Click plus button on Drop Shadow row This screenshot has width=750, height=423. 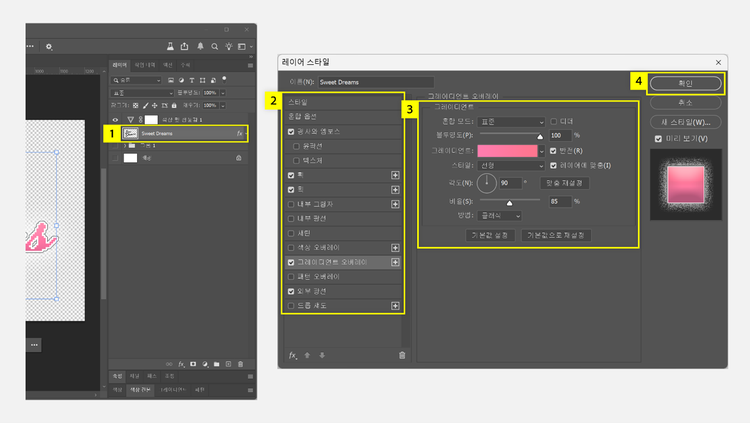click(395, 306)
